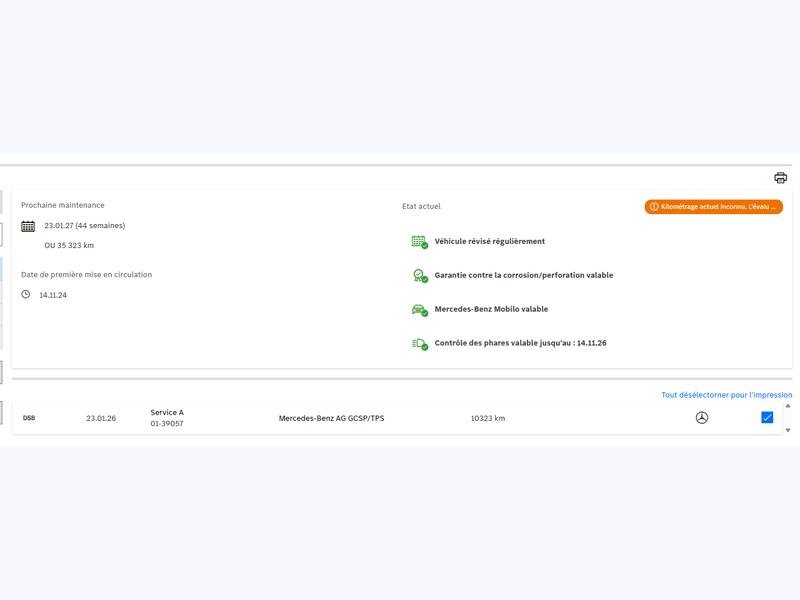Screen dimensions: 800x600
Task: Select the Service A 01-39057 entry
Action: coord(167,418)
